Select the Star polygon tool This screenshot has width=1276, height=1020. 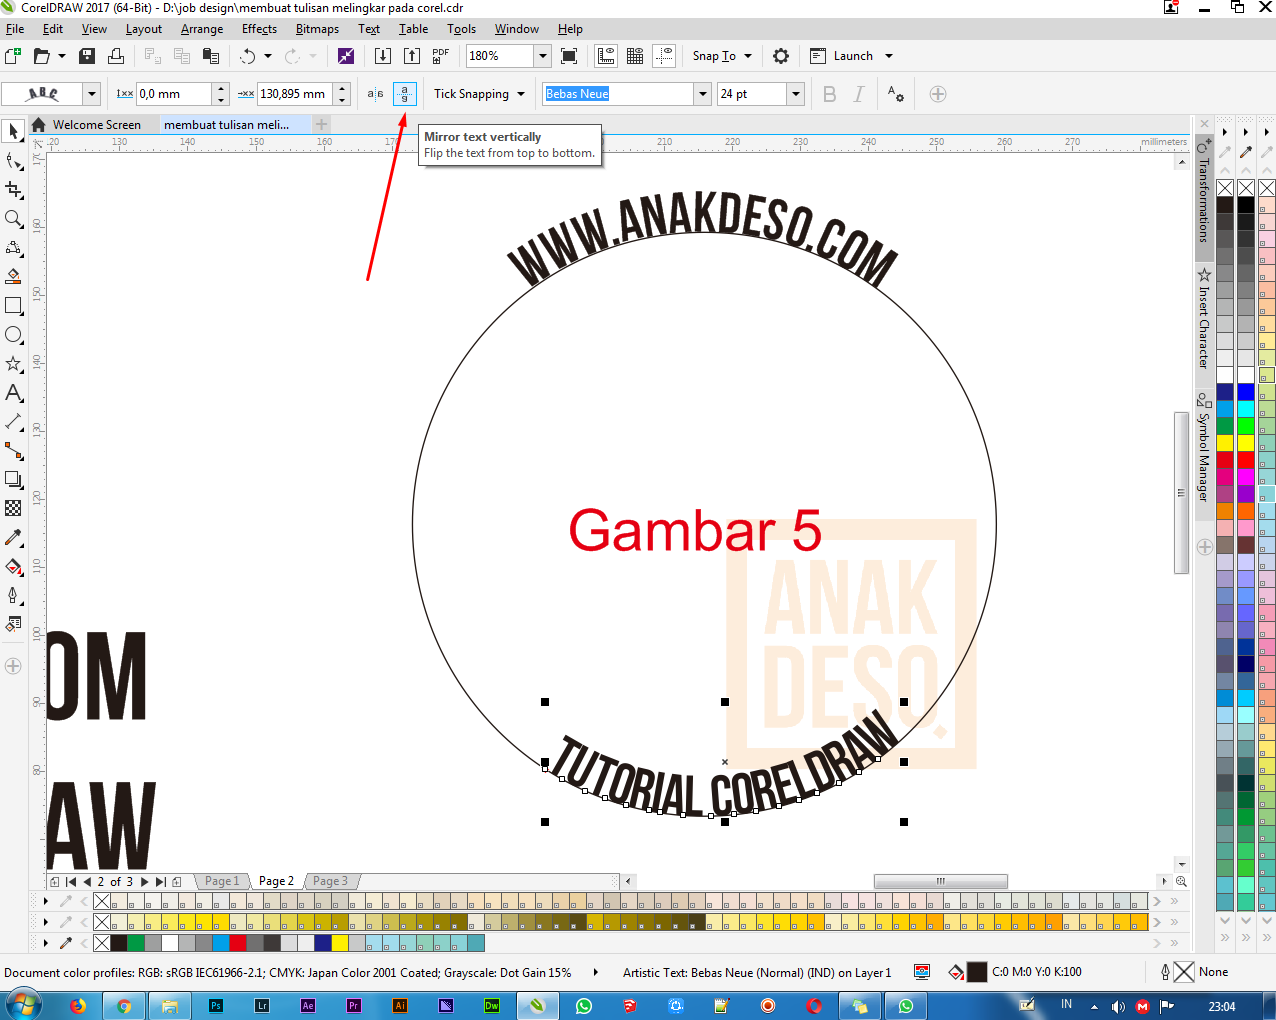point(13,364)
